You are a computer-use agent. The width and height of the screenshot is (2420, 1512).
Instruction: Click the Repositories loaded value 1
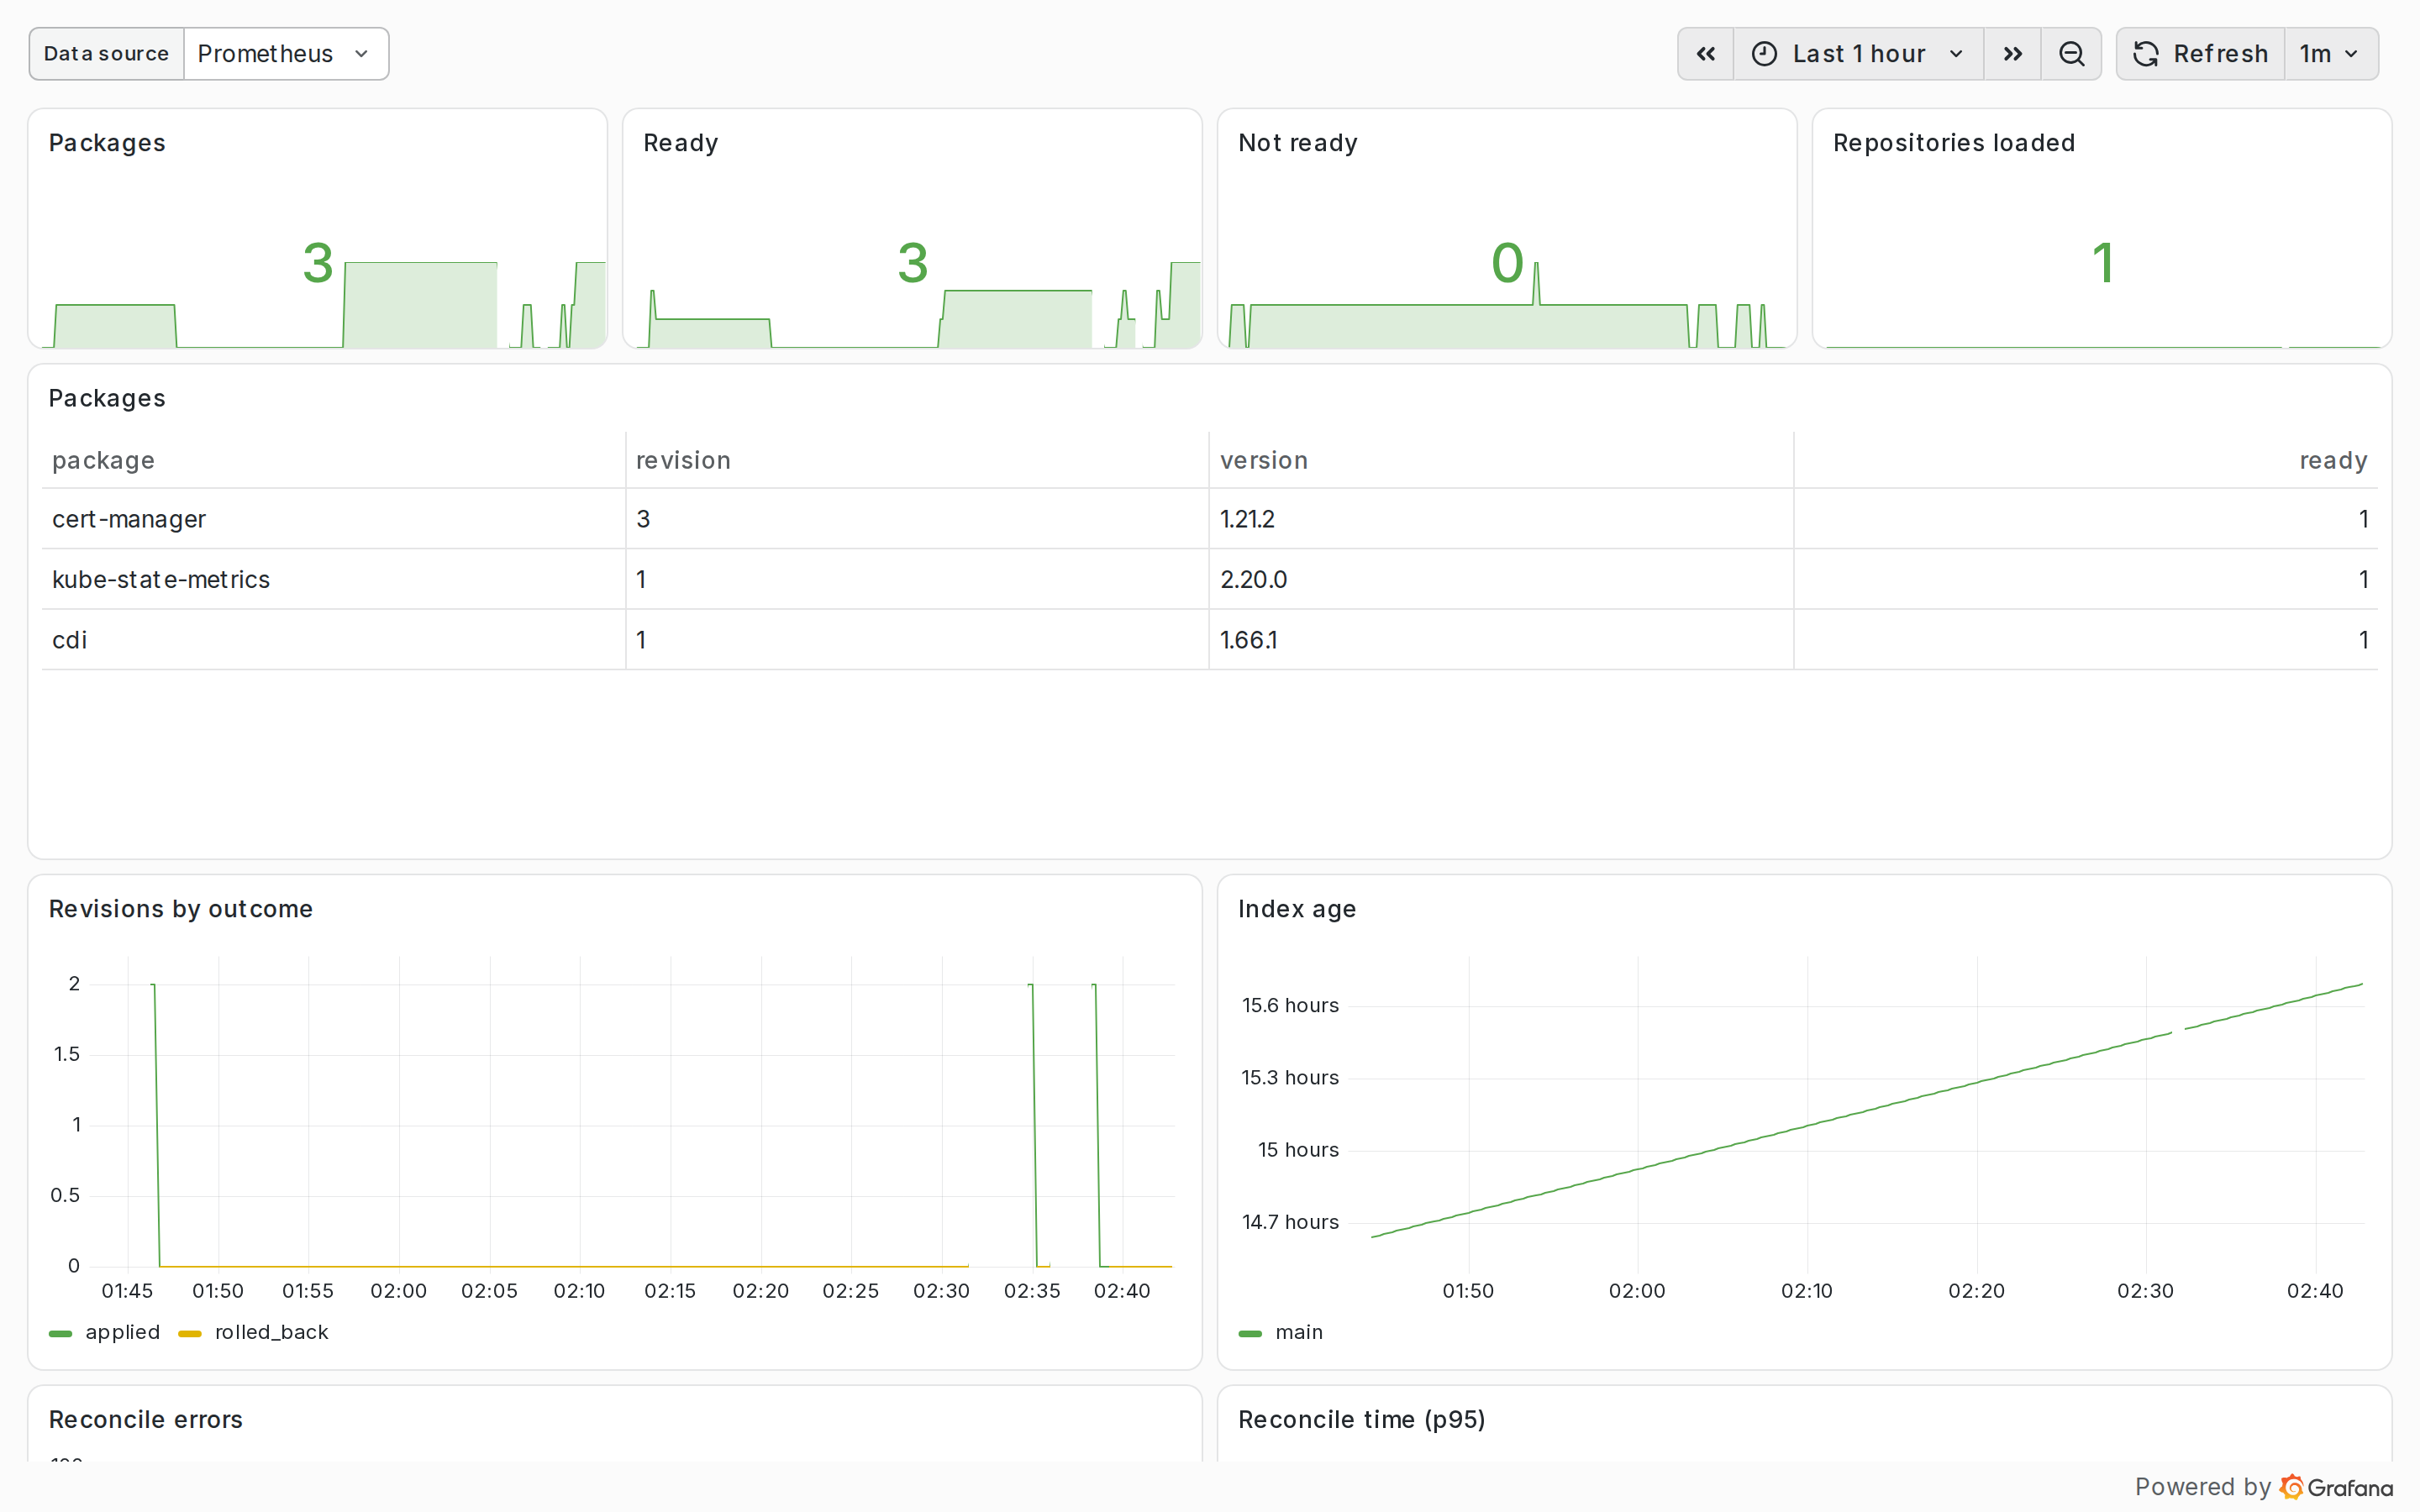[2102, 263]
